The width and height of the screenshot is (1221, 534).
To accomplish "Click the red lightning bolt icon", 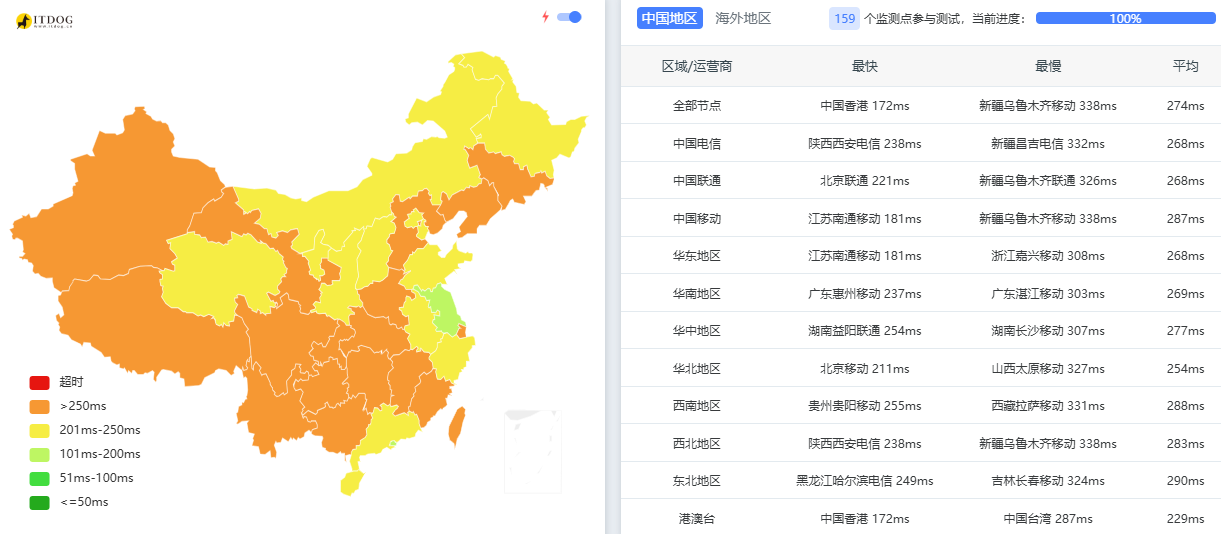I will pyautogui.click(x=545, y=17).
